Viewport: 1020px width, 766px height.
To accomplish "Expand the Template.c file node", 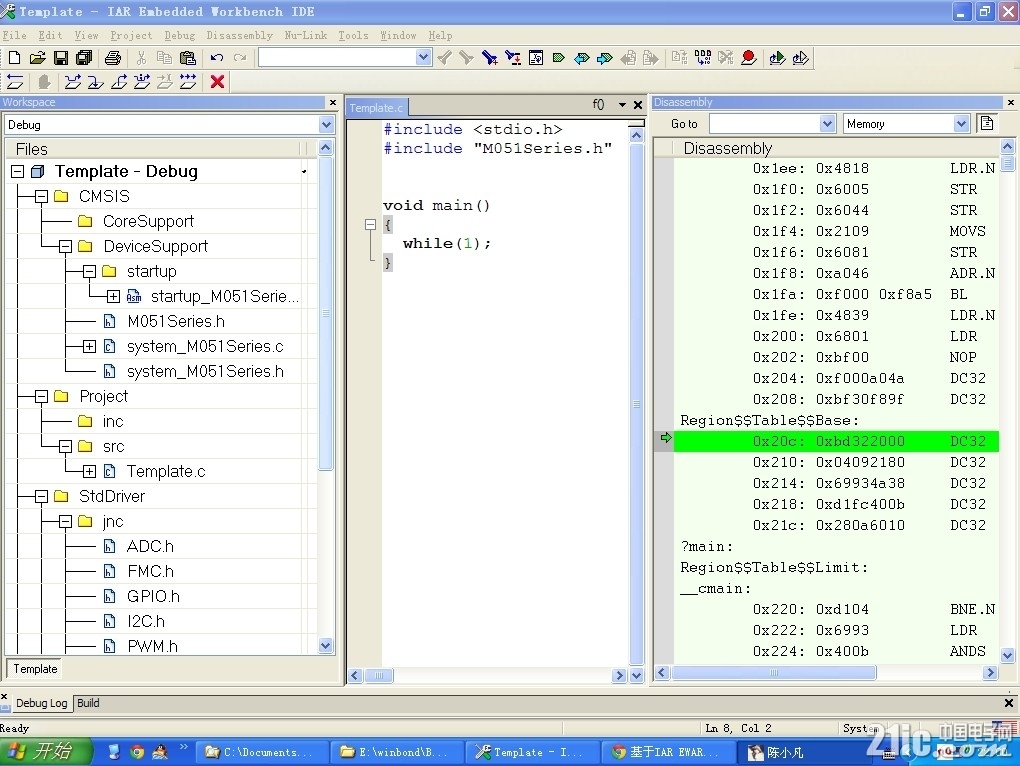I will point(89,471).
